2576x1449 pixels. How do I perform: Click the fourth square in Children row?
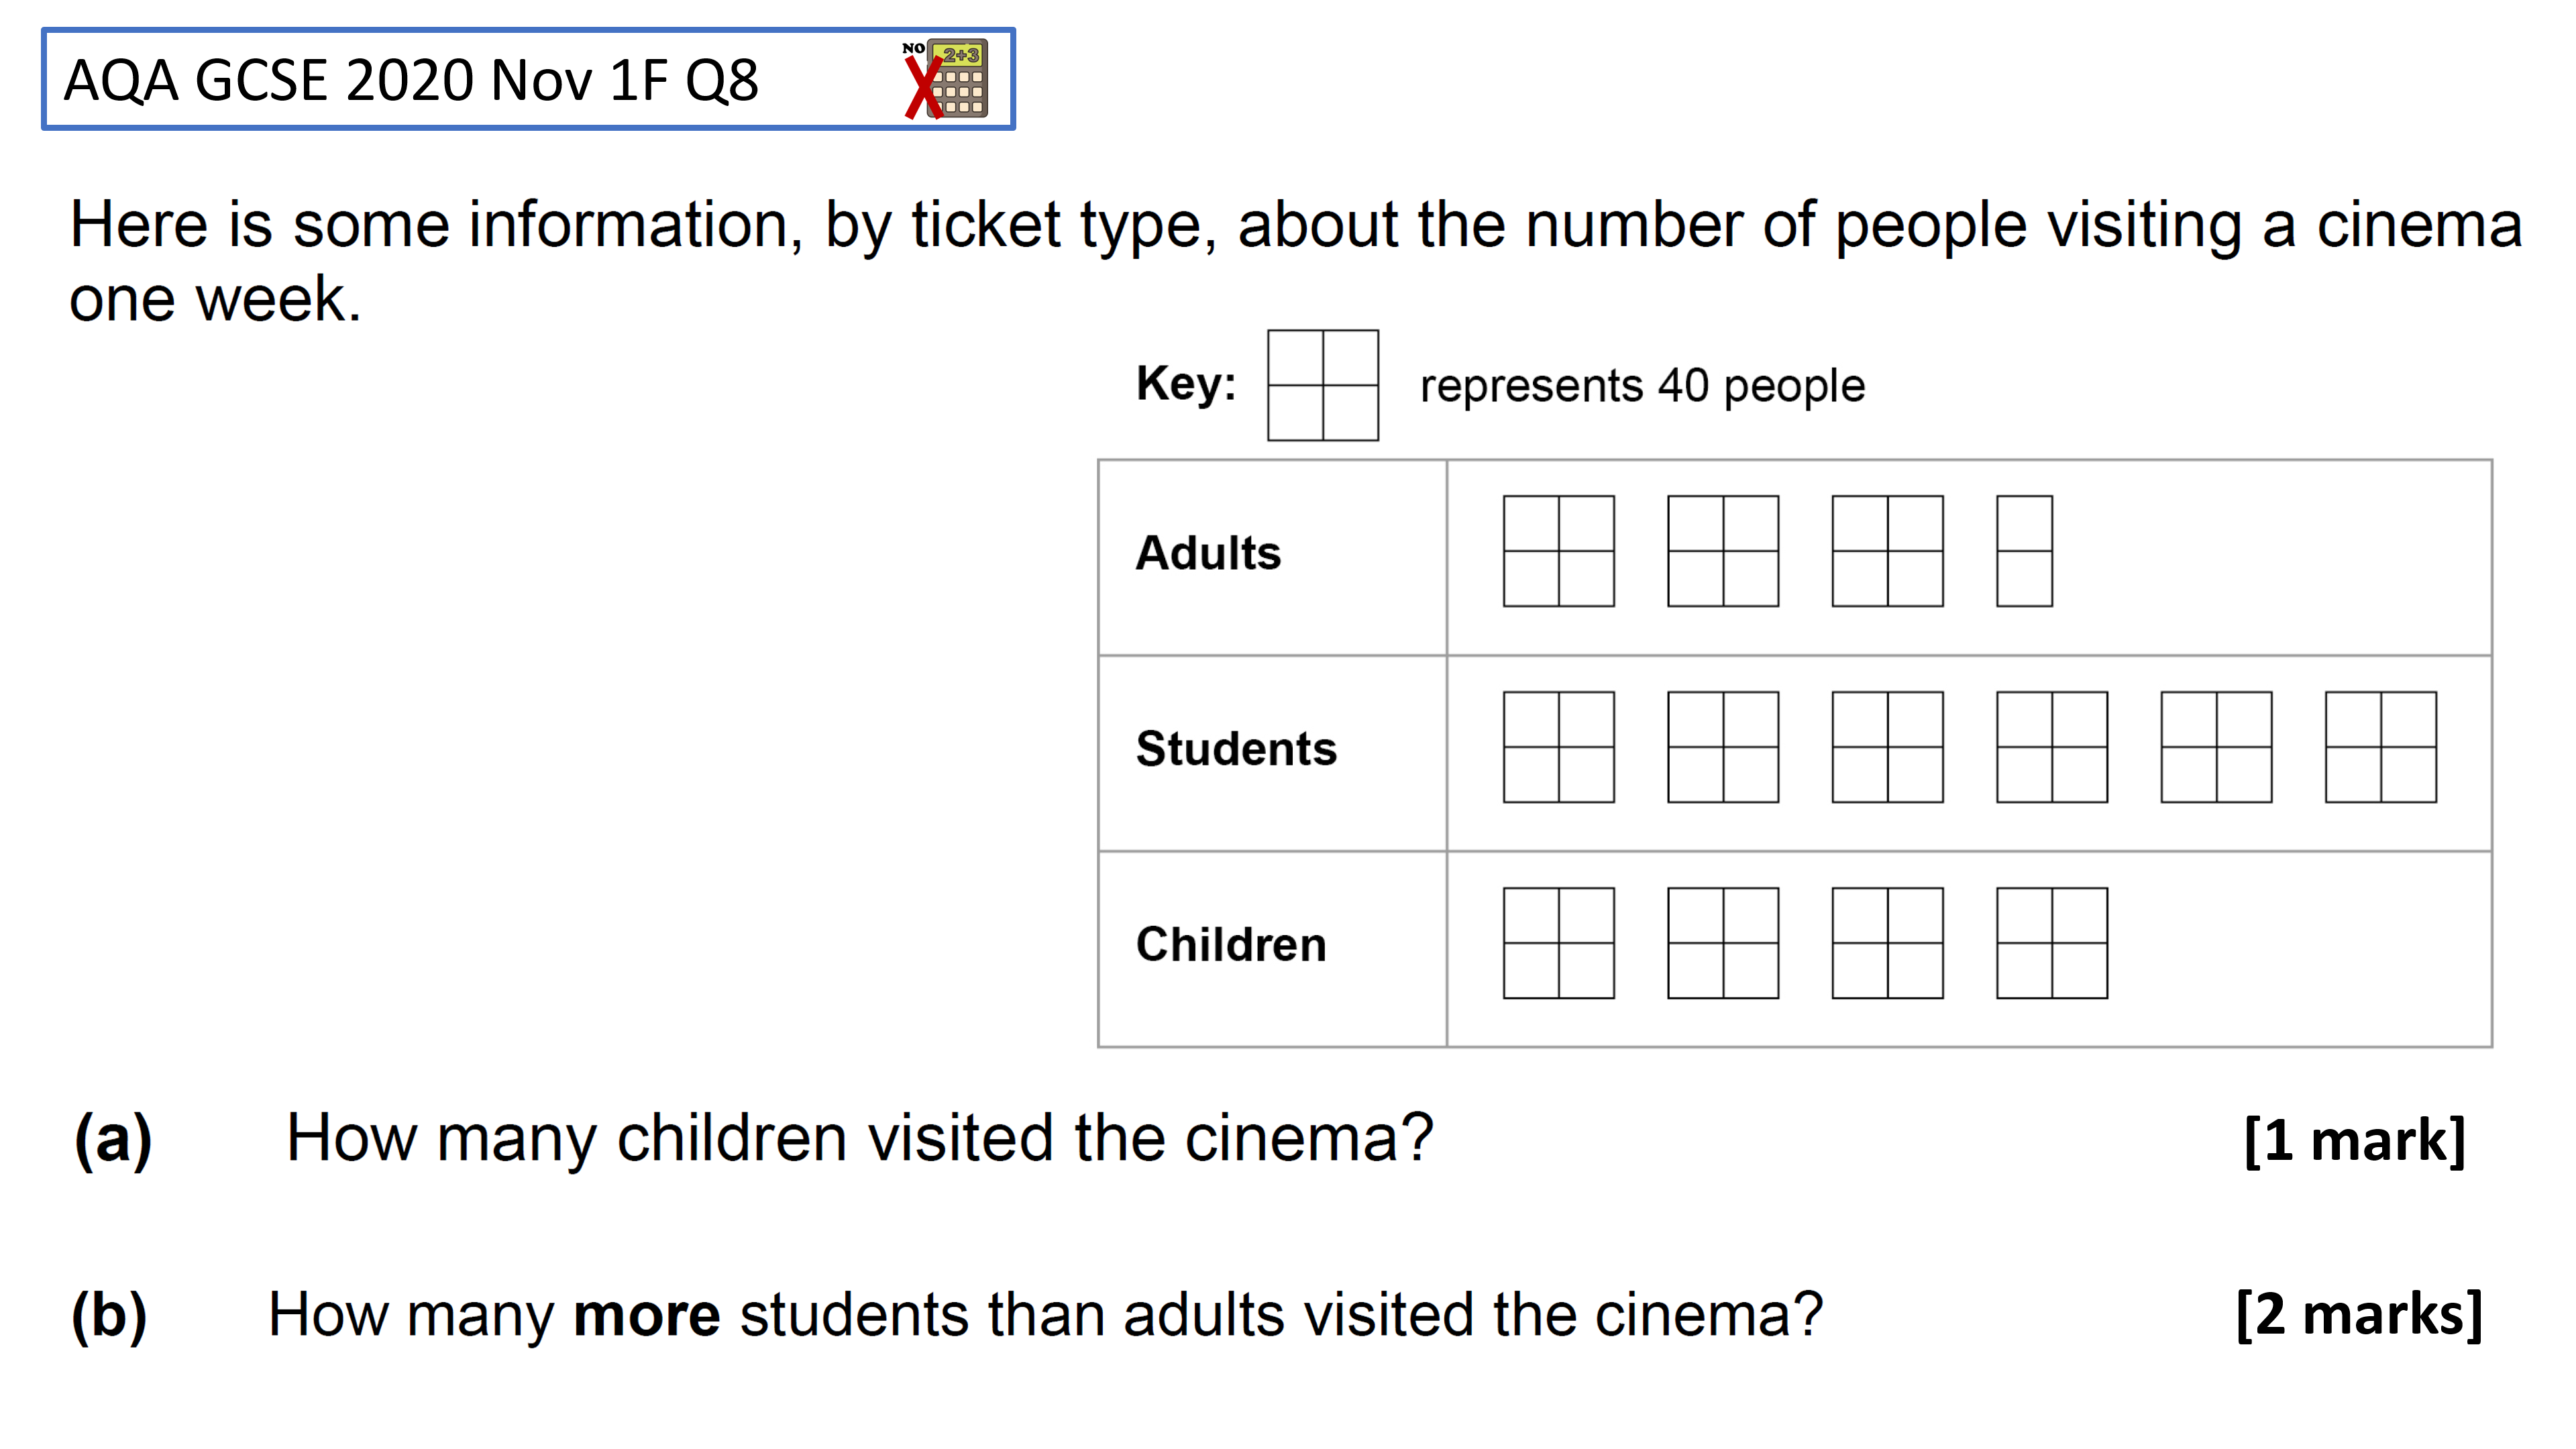pos(2051,943)
